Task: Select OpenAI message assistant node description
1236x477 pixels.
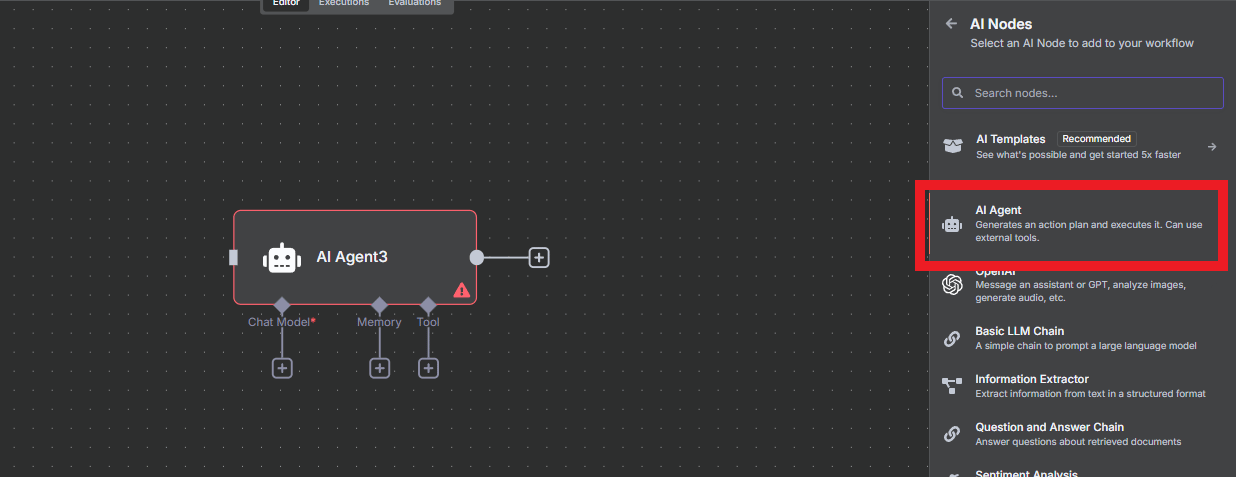Action: 1080,291
